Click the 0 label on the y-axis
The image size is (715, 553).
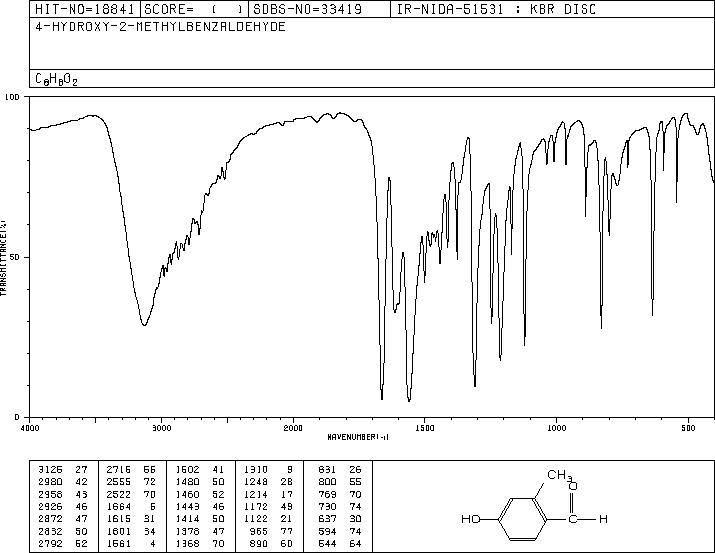(17, 417)
